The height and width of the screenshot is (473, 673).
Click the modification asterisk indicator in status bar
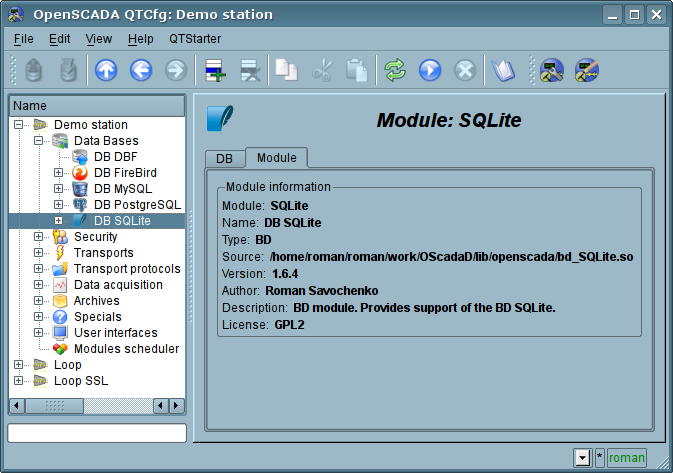click(x=600, y=458)
